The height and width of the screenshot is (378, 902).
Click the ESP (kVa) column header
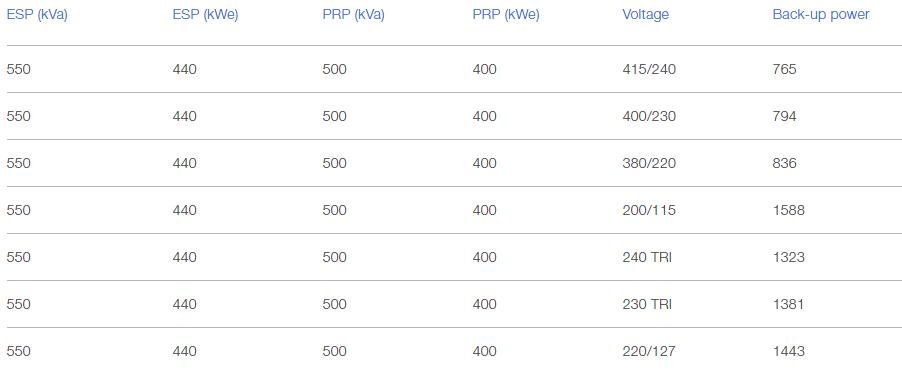37,15
